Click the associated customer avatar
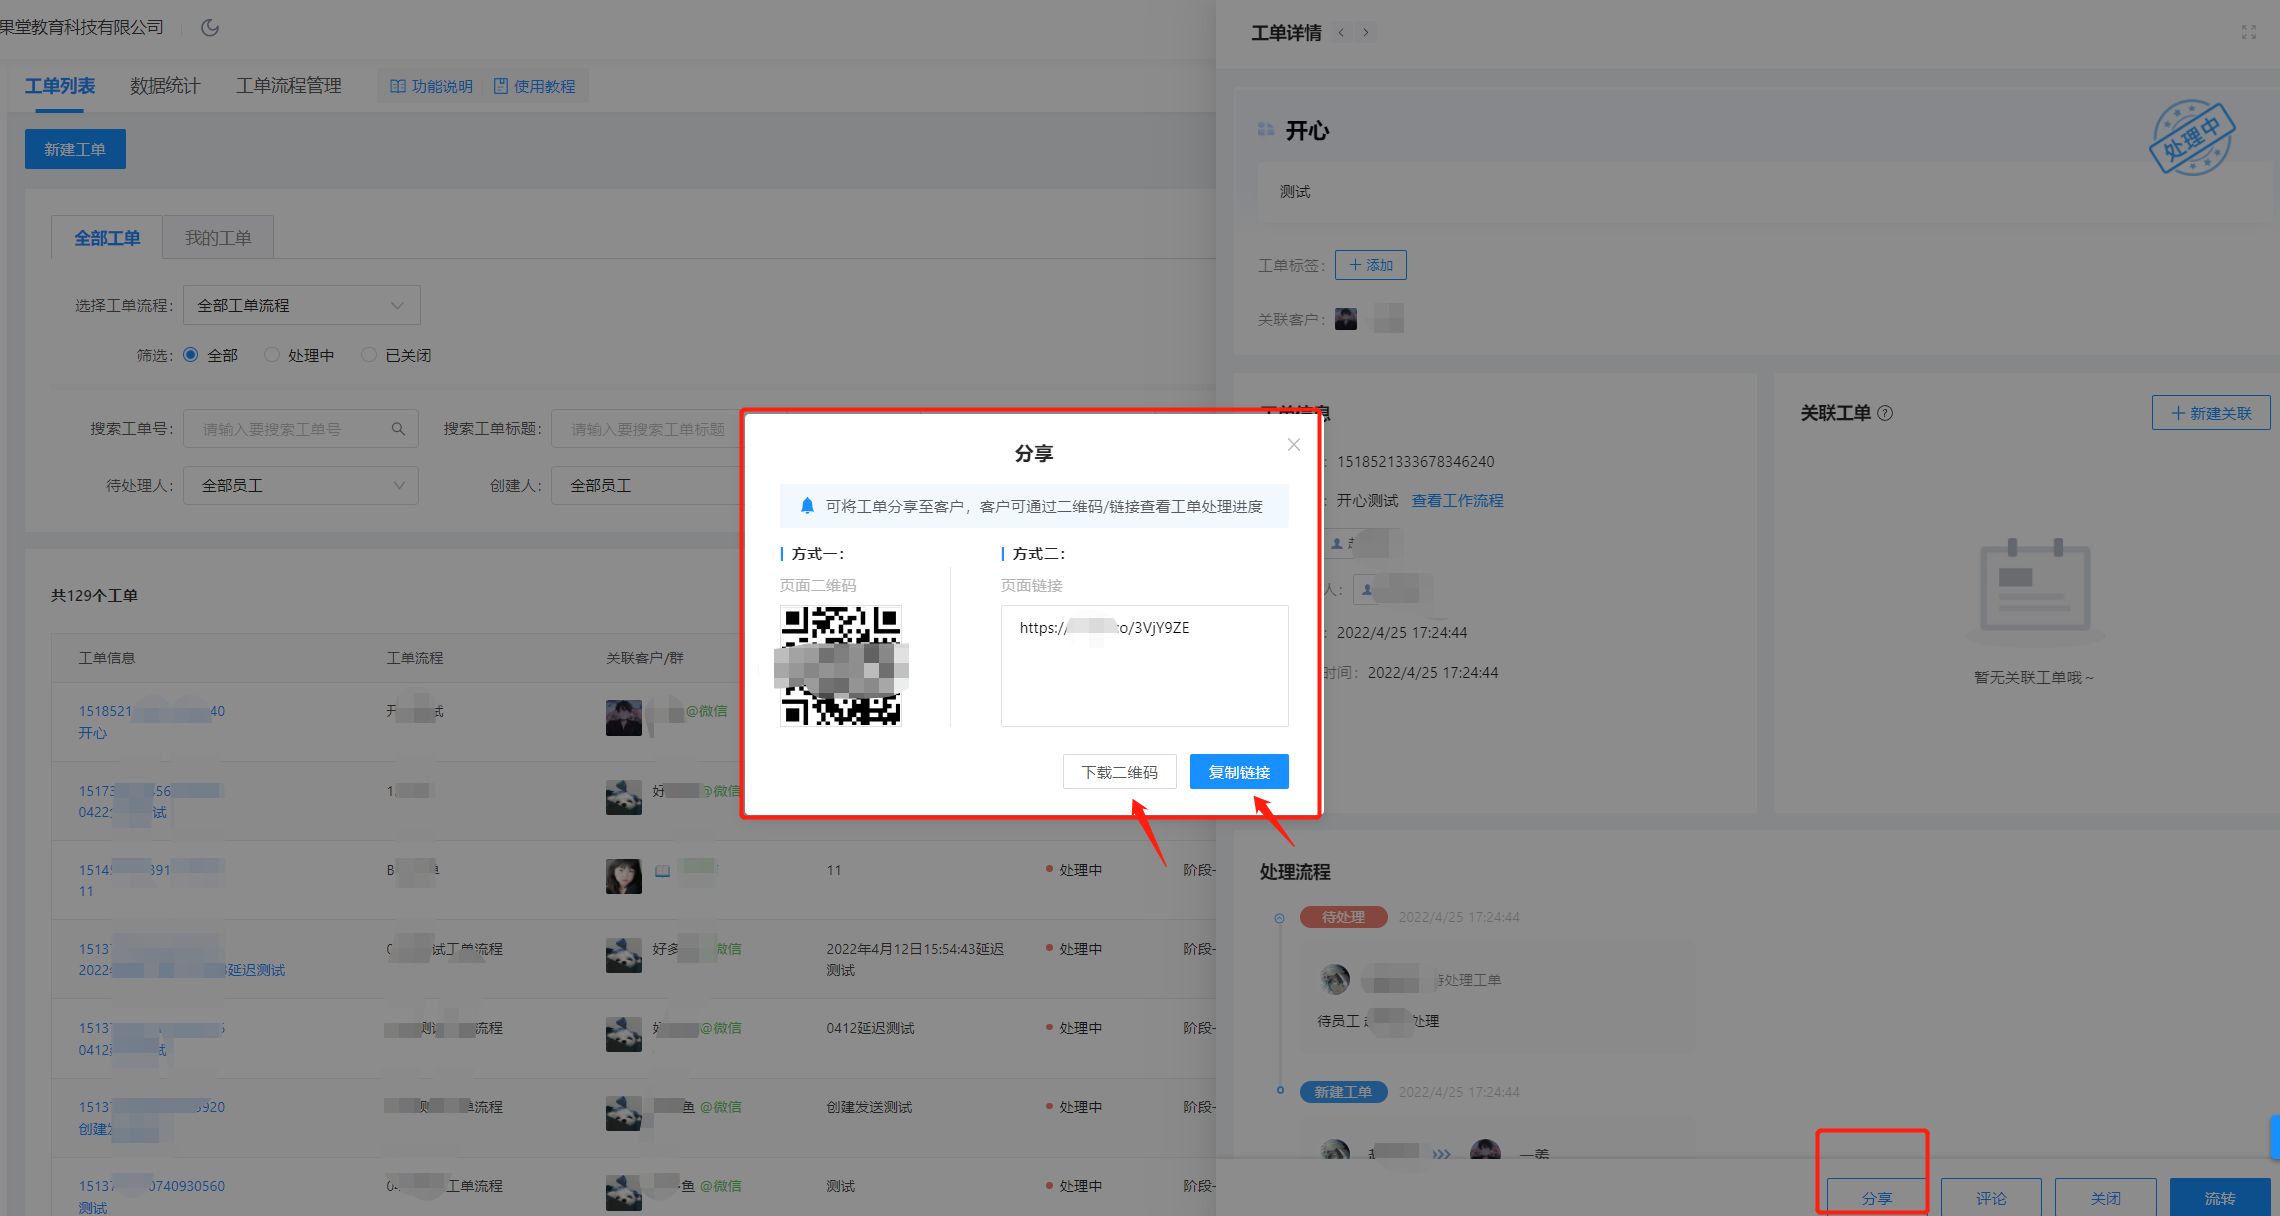The width and height of the screenshot is (2280, 1216). click(x=1346, y=319)
